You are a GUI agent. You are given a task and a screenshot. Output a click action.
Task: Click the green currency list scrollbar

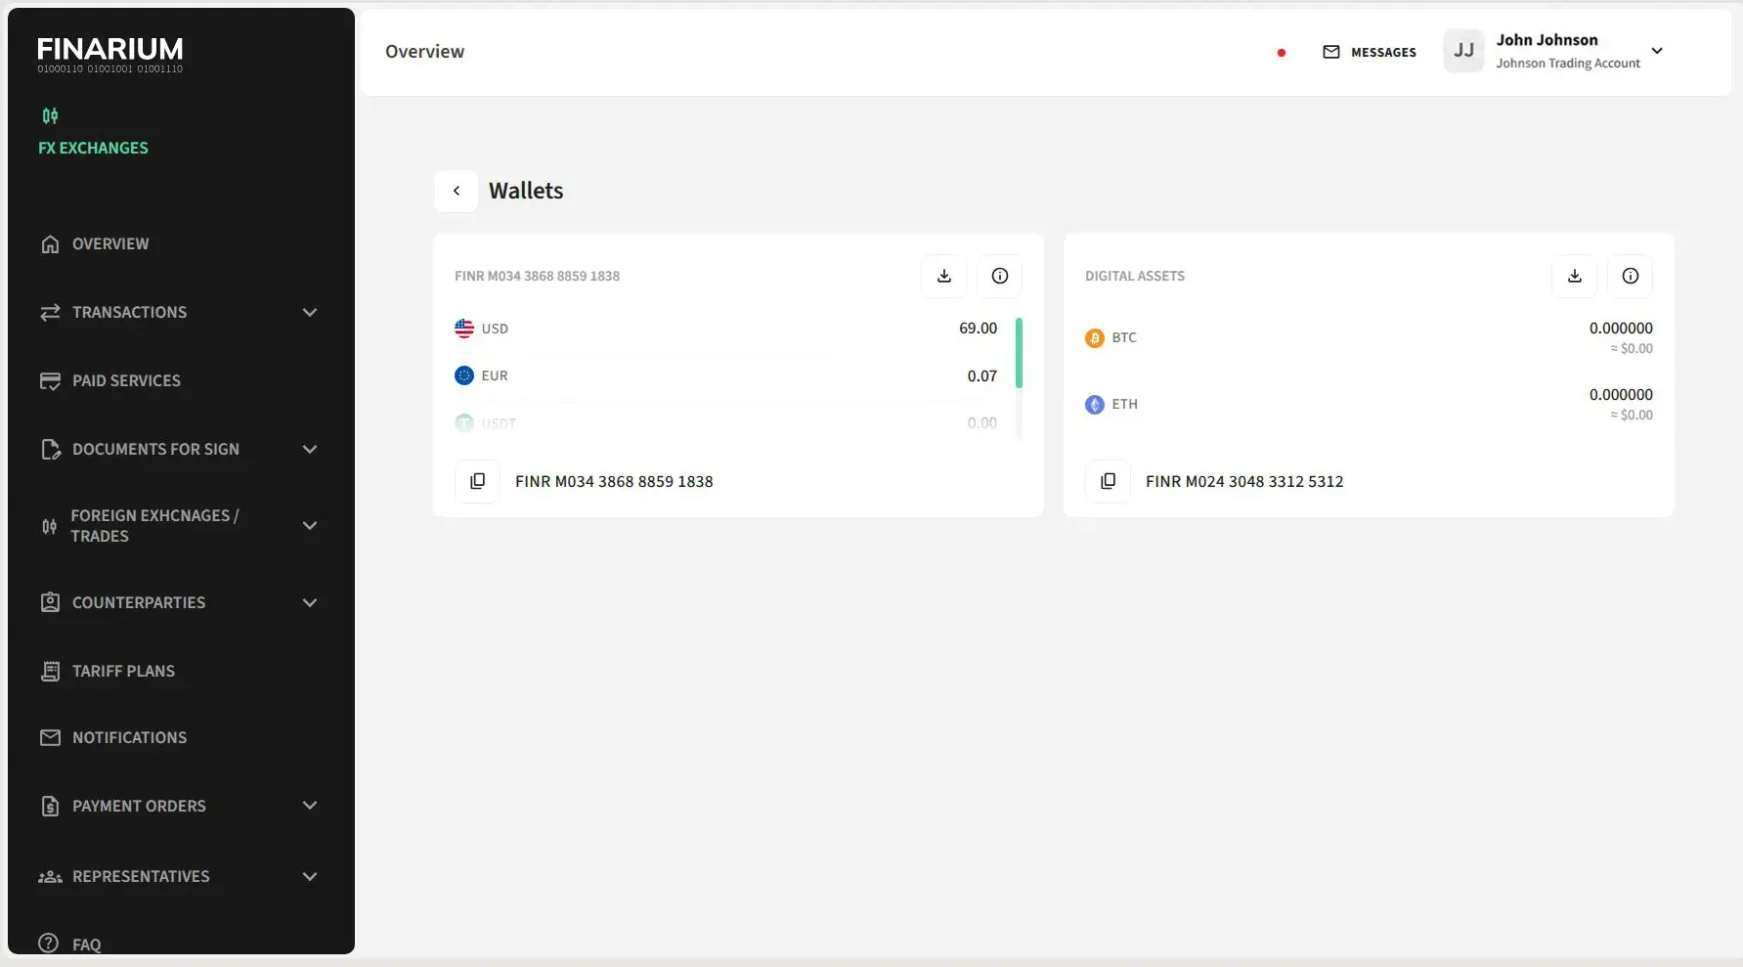click(x=1019, y=353)
